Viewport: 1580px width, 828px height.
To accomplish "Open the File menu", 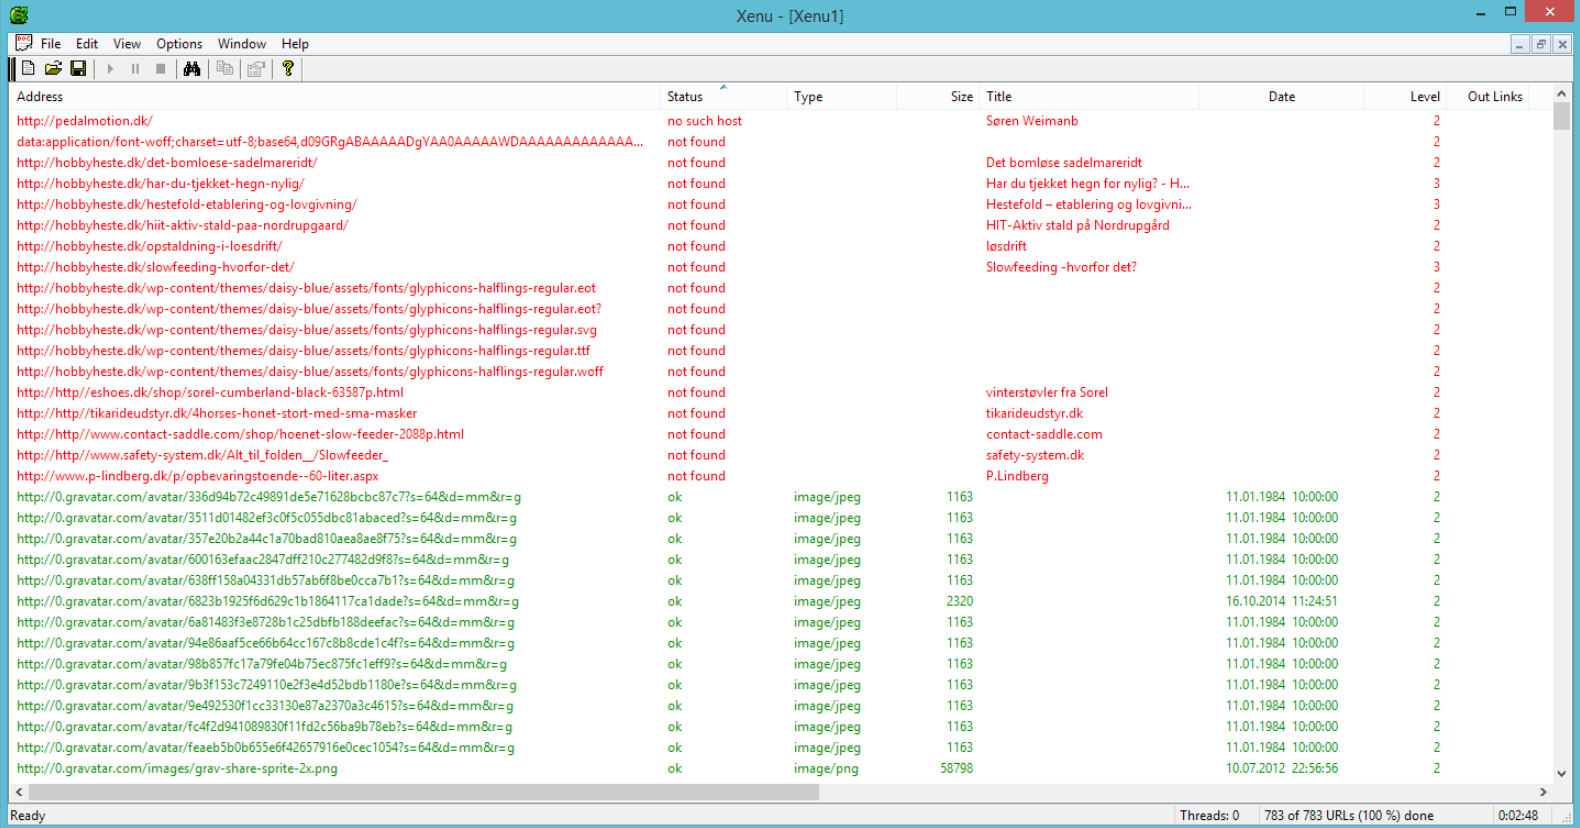I will pyautogui.click(x=51, y=44).
